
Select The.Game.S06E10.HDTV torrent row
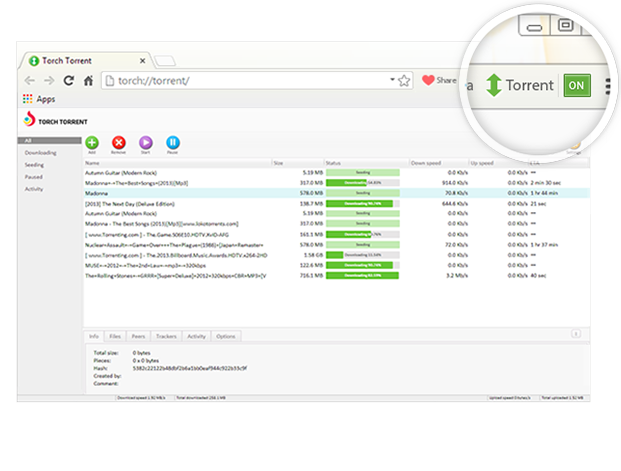coord(337,234)
